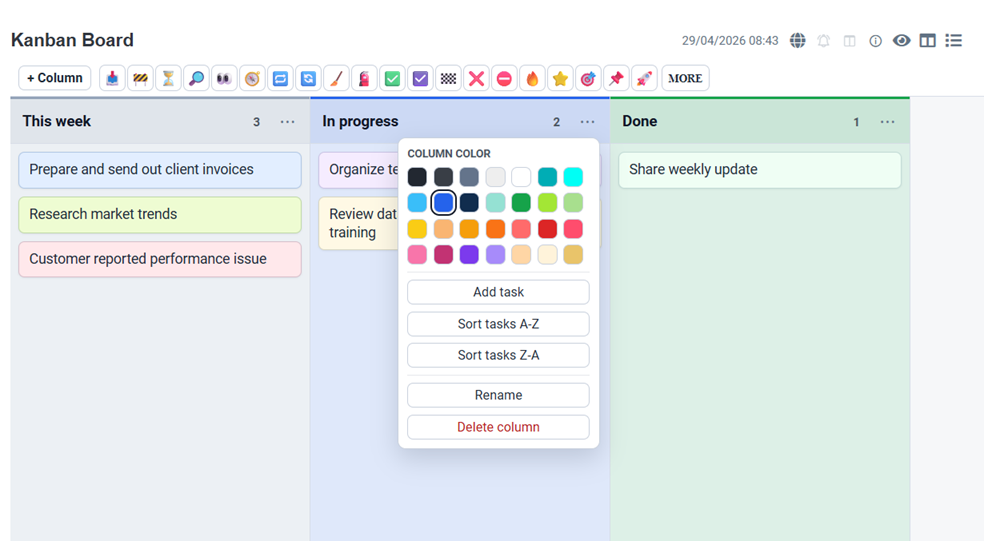Image resolution: width=984 pixels, height=541 pixels.
Task: Choose the hourglass emoji icon
Action: [168, 78]
